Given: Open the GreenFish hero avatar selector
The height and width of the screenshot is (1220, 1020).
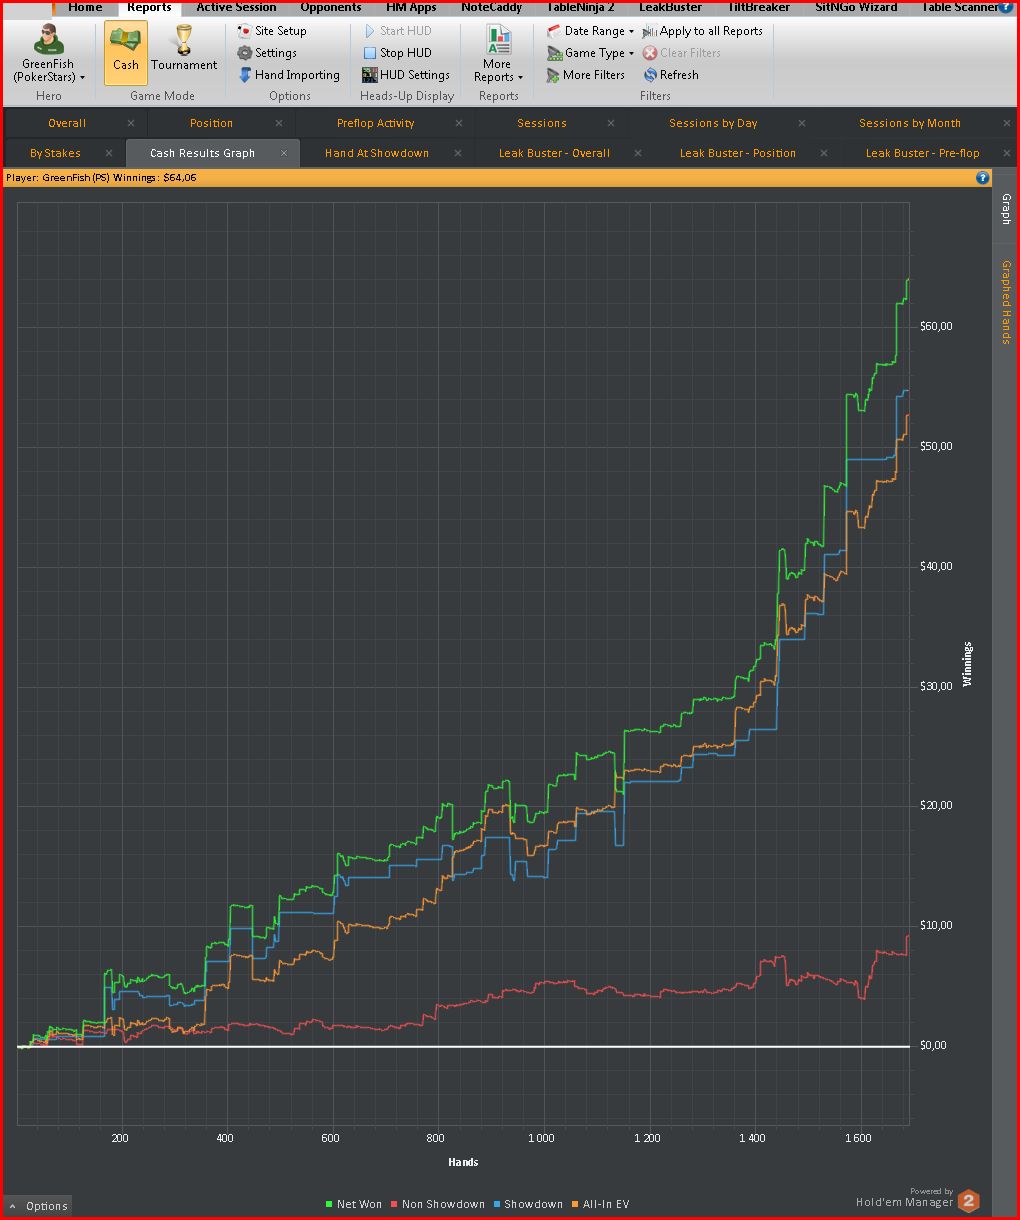Looking at the screenshot, I should click(48, 52).
